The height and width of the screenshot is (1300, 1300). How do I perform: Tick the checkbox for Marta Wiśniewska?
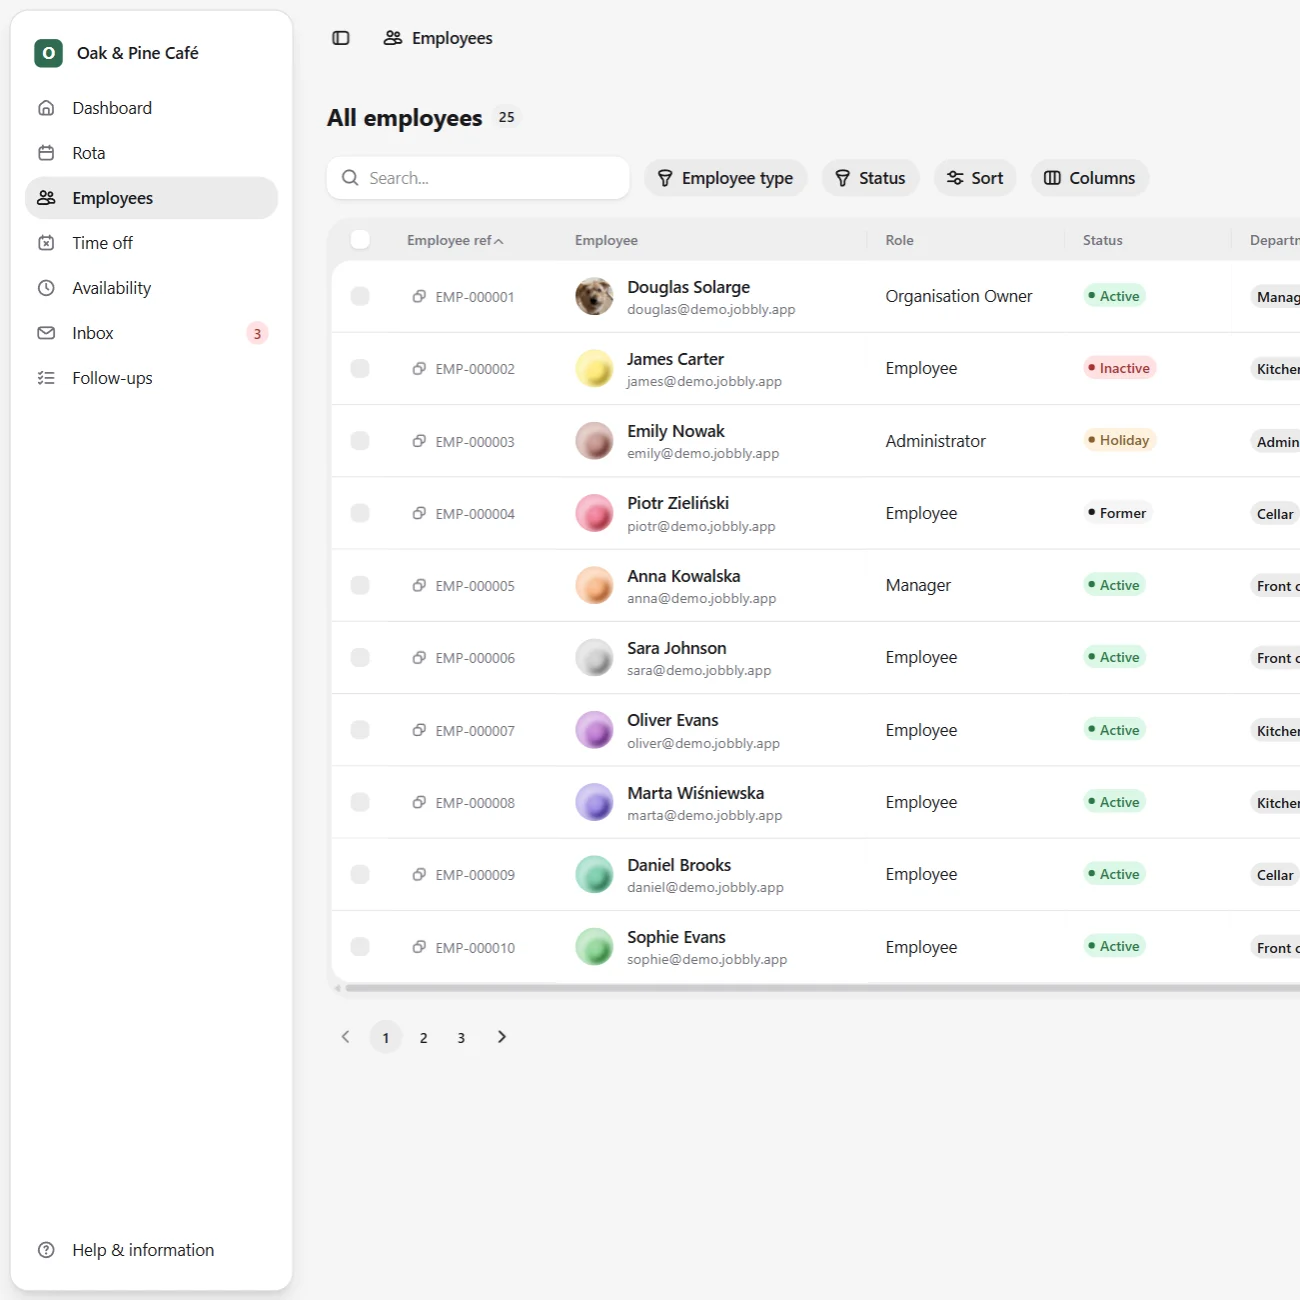point(360,802)
